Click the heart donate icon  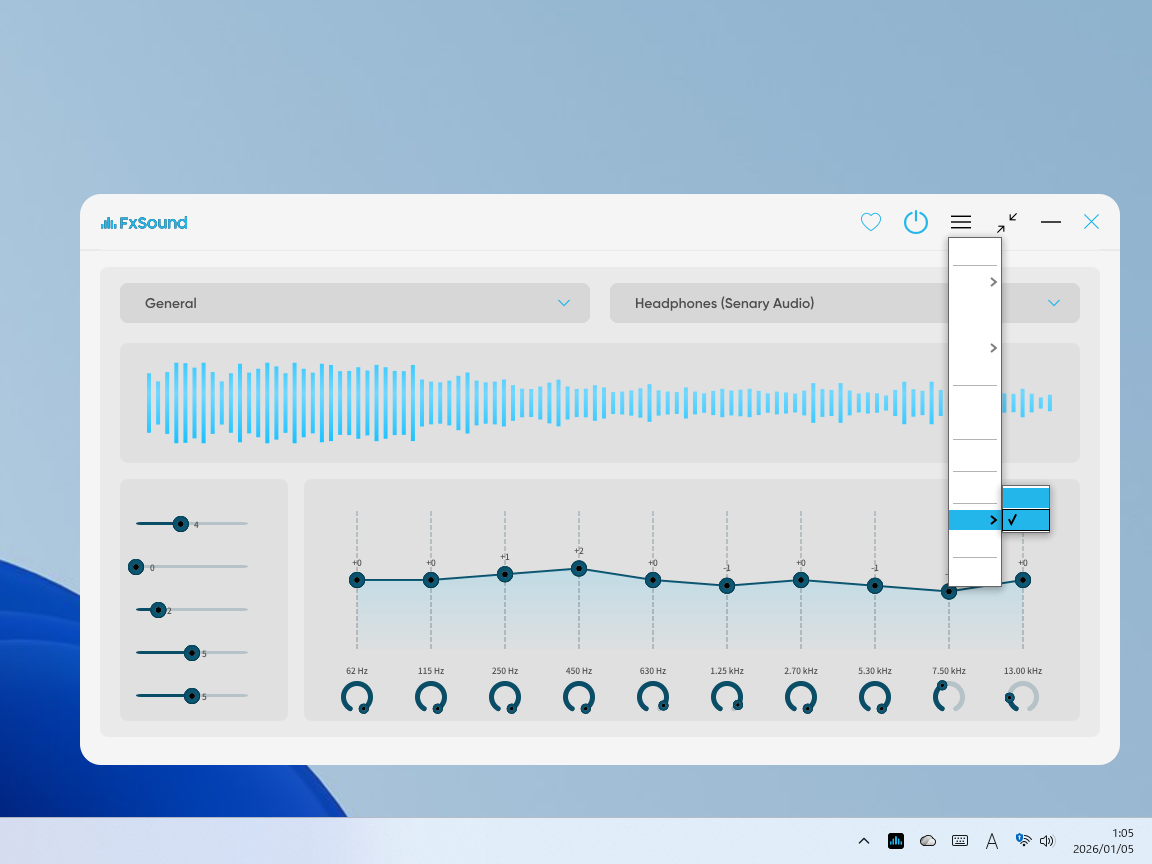[x=871, y=222]
